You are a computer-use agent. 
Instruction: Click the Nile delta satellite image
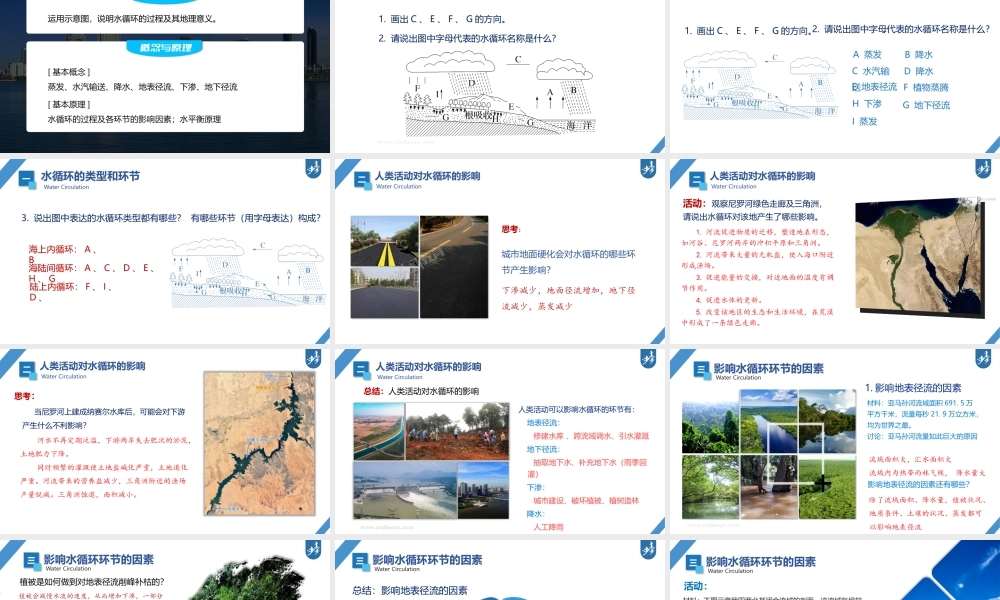920,256
